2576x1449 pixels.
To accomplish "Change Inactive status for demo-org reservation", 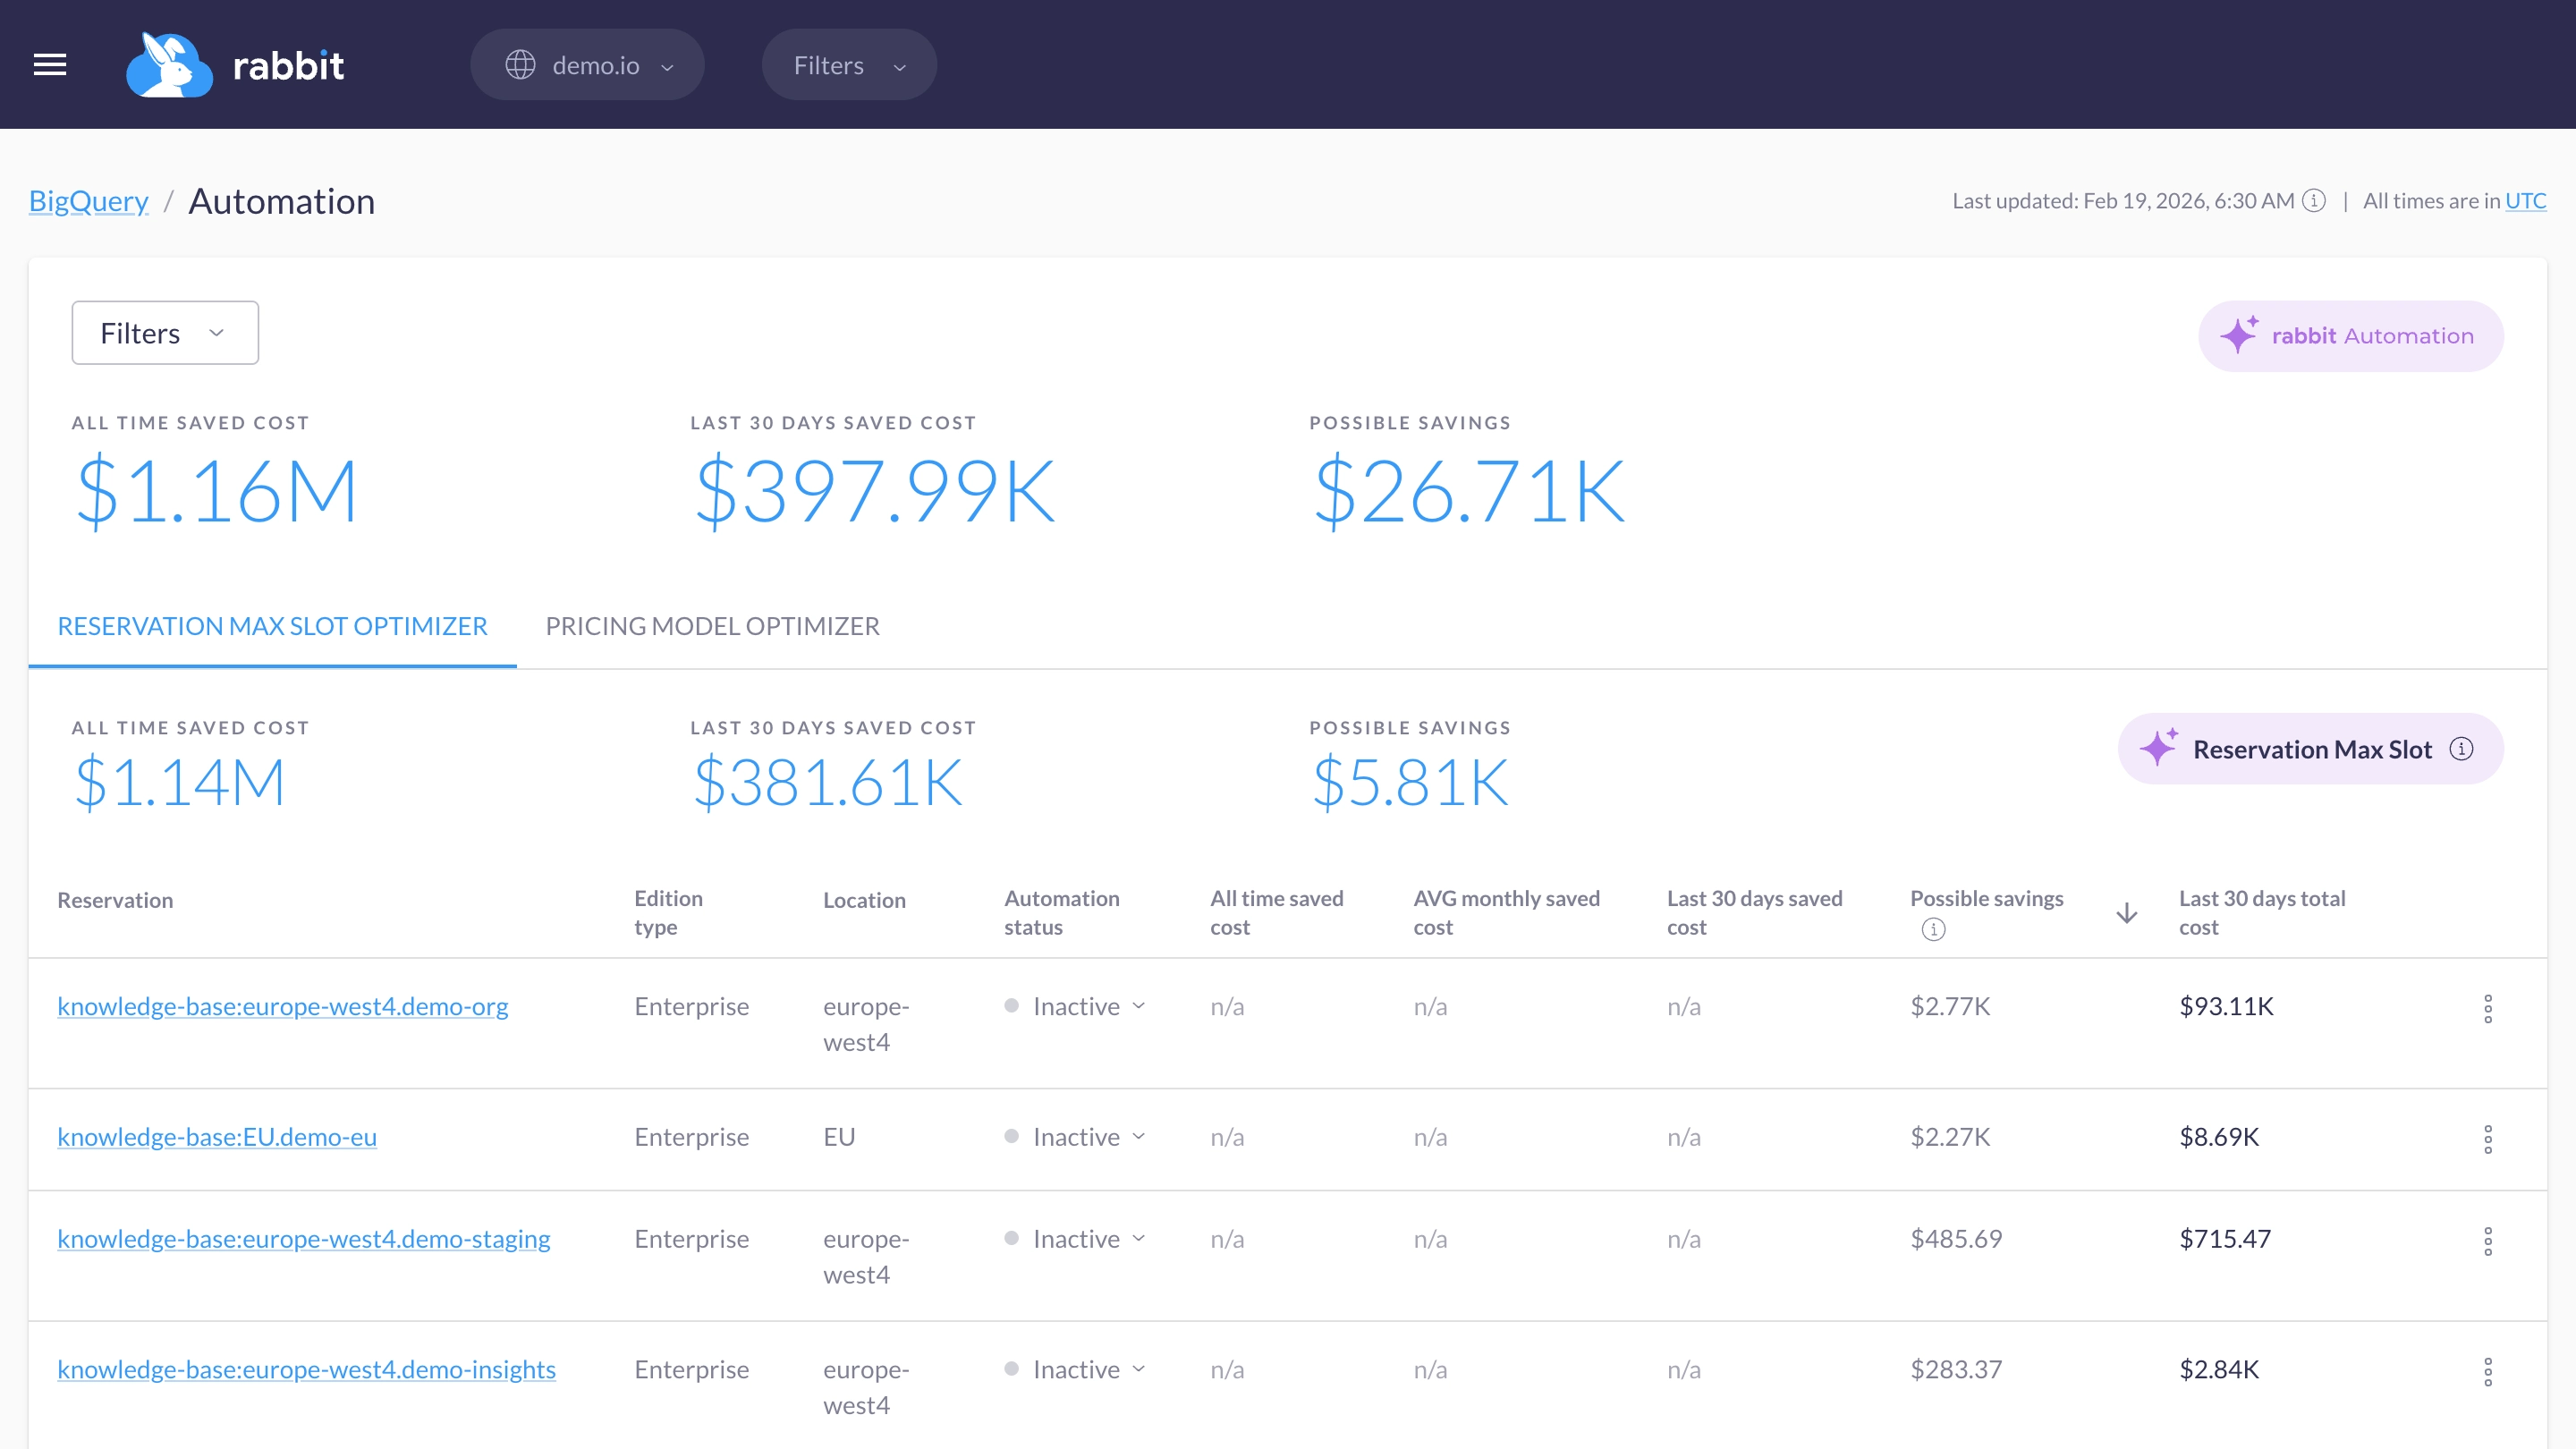I will click(1076, 1006).
